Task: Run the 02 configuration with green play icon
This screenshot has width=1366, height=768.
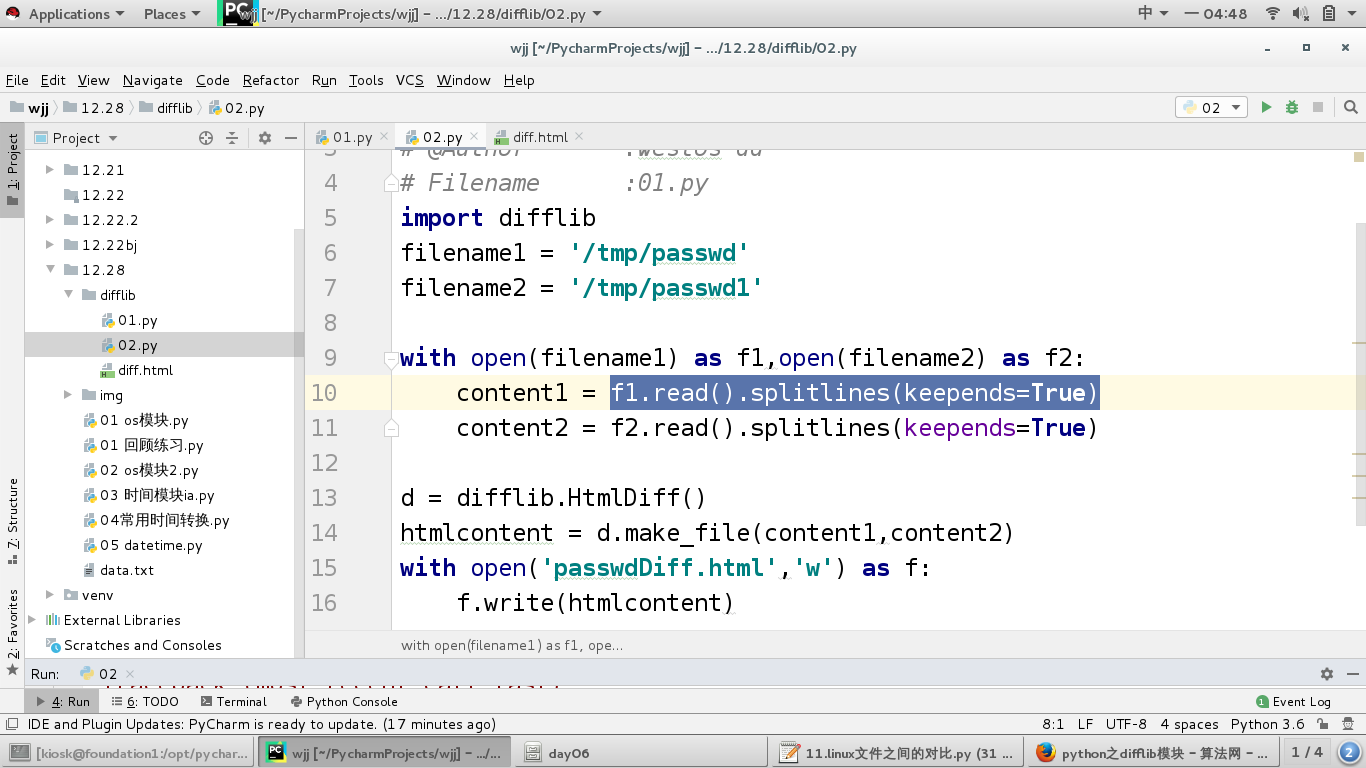Action: click(x=1266, y=107)
